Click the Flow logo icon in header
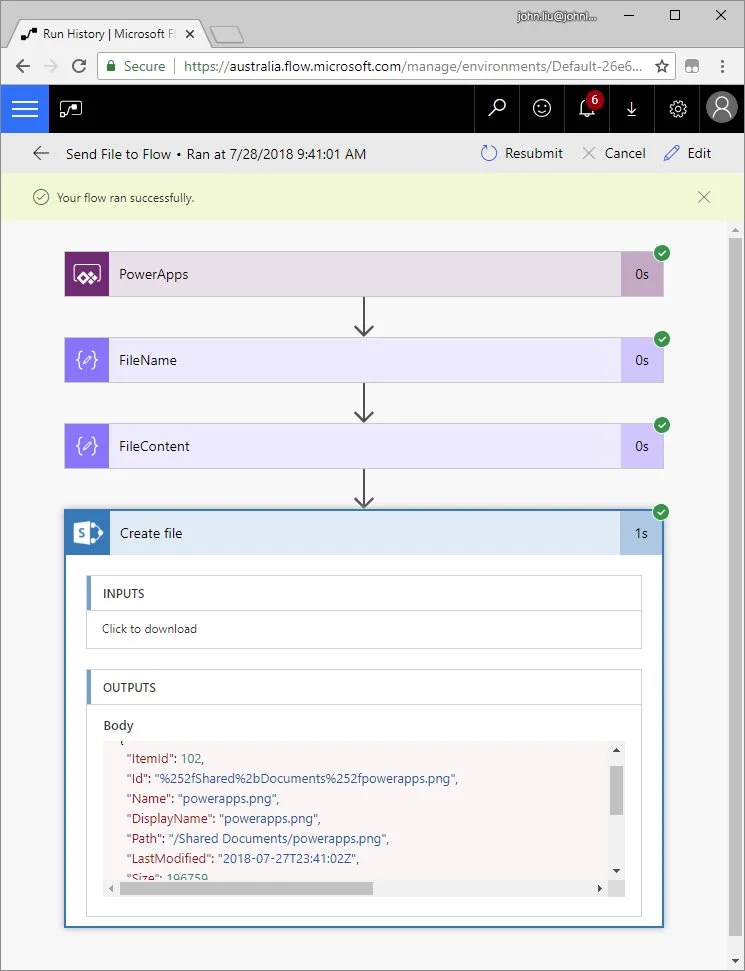745x971 pixels. 70,109
